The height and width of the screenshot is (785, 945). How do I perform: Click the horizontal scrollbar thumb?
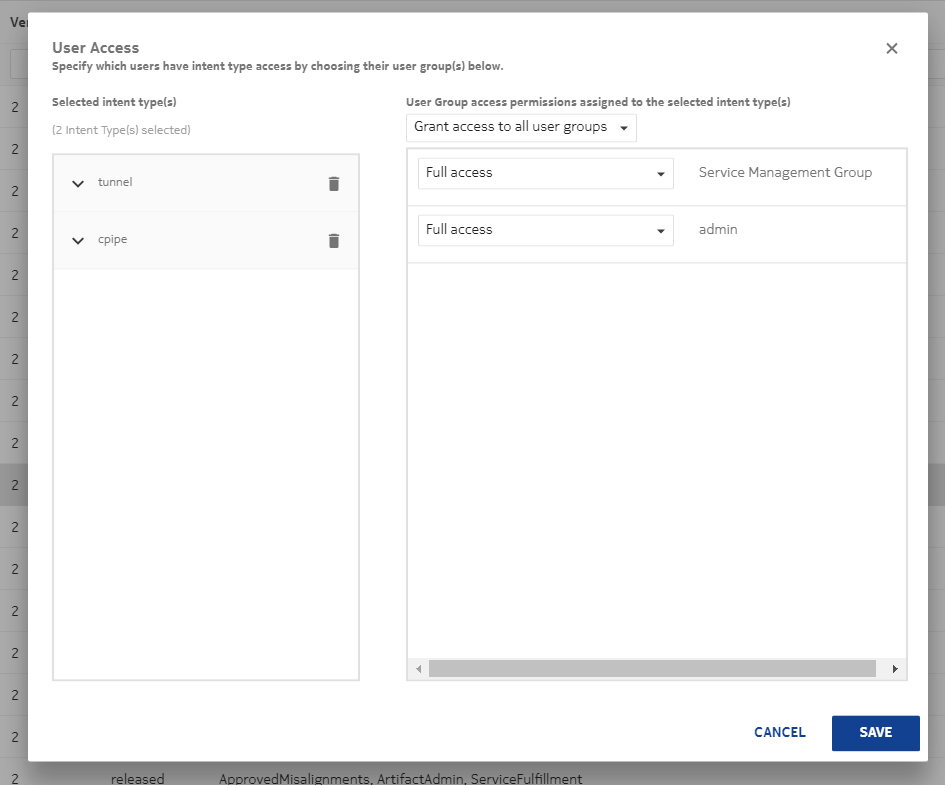point(651,669)
